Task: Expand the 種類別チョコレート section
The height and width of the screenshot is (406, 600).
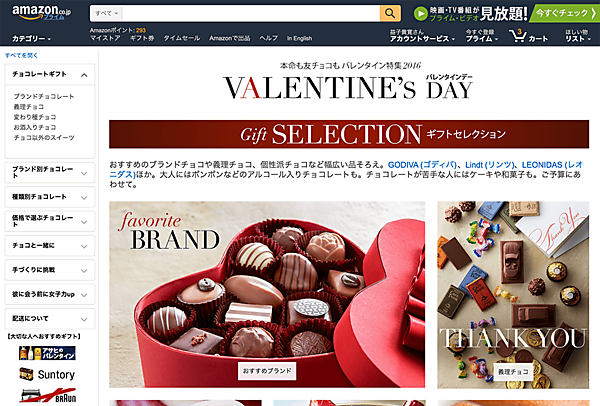Action: click(x=49, y=197)
